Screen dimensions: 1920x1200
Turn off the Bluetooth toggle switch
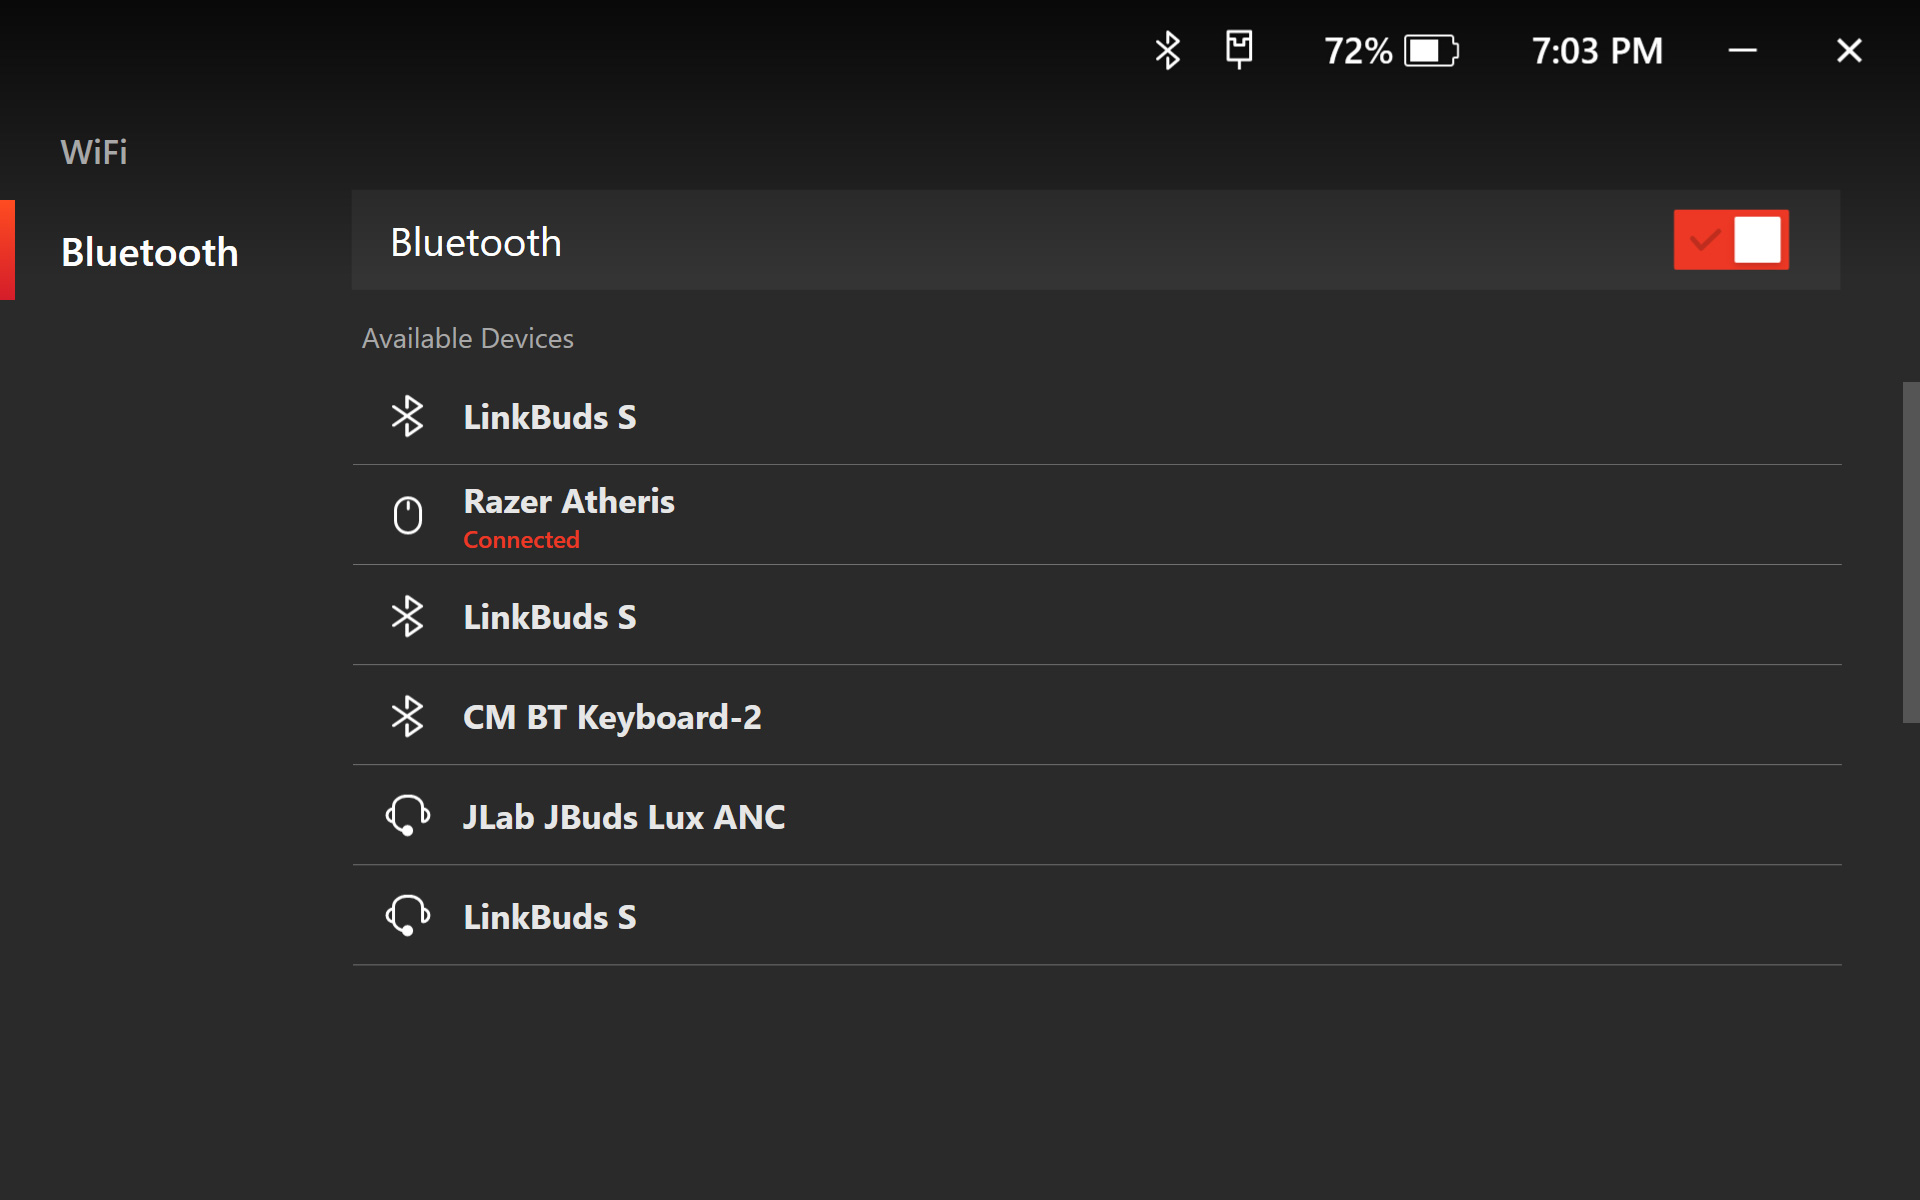coord(1730,240)
